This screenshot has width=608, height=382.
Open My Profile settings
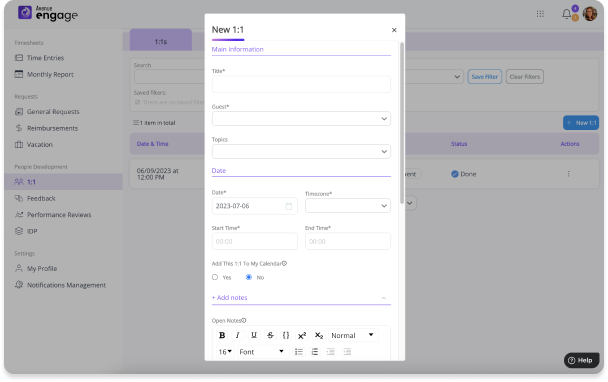[42, 268]
